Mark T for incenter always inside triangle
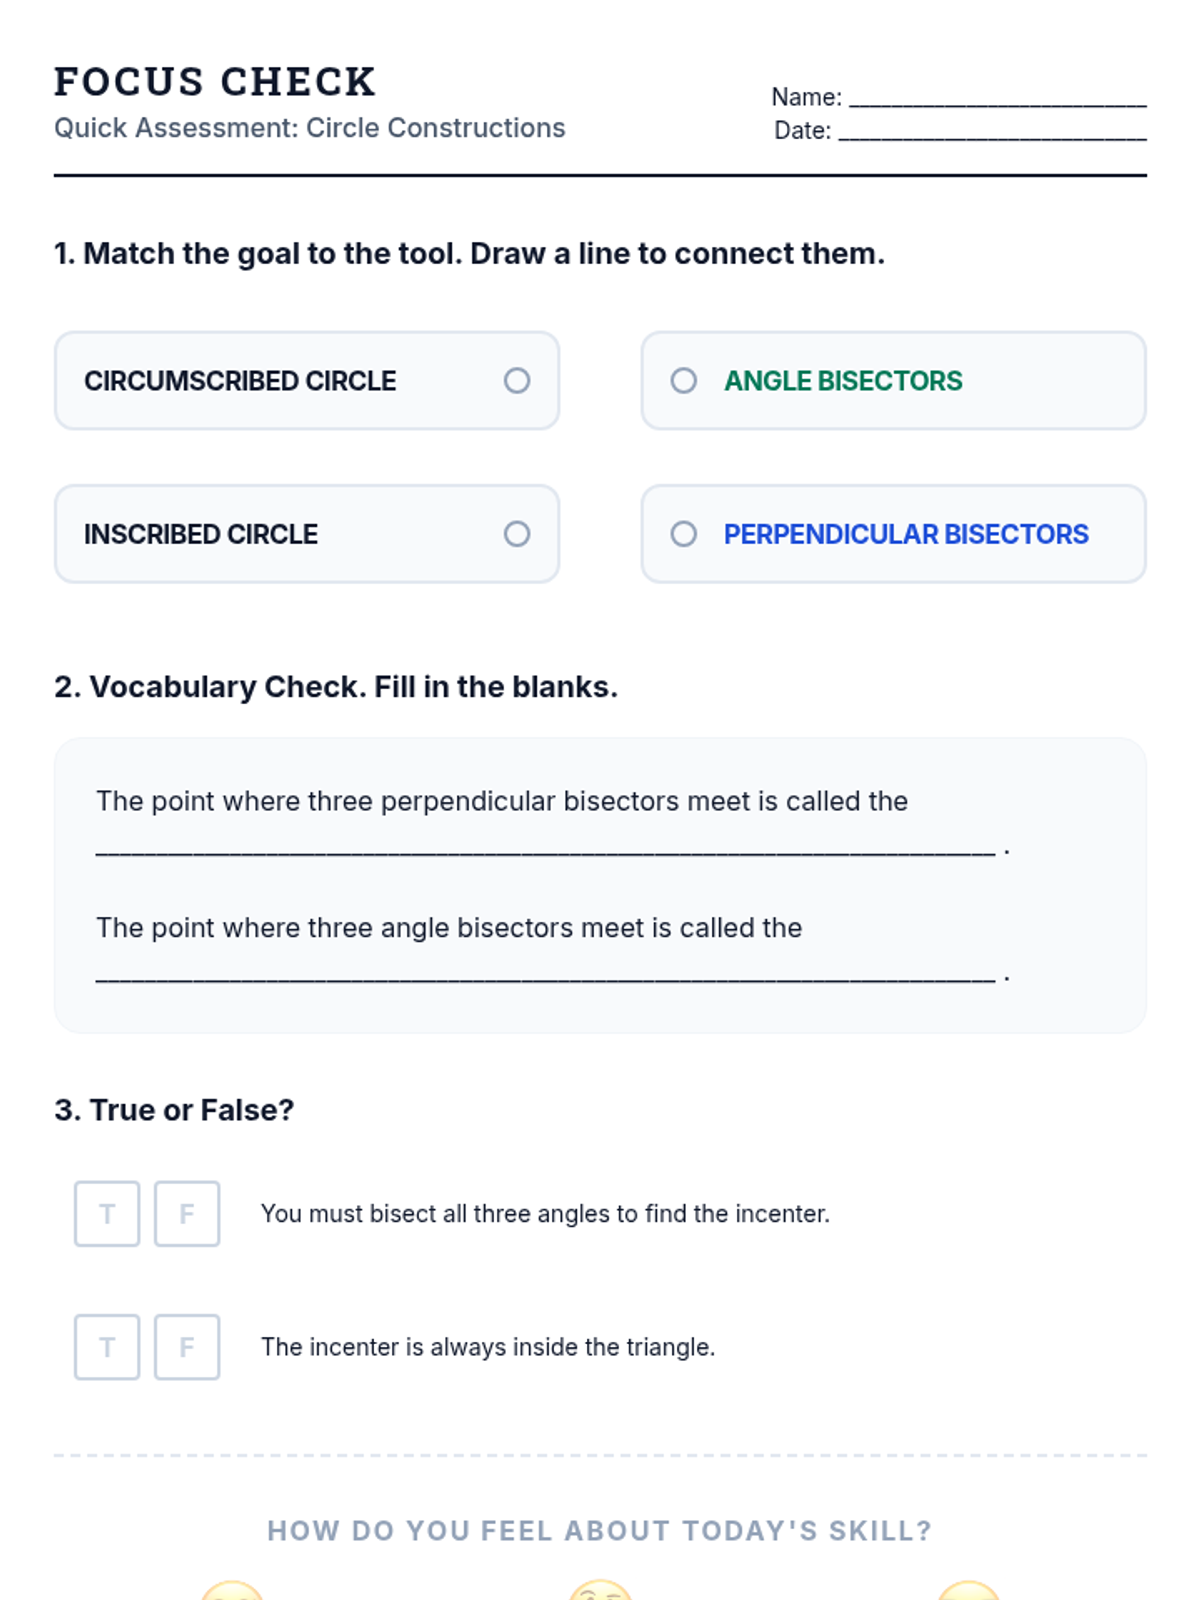The image size is (1200, 1600). [107, 1347]
